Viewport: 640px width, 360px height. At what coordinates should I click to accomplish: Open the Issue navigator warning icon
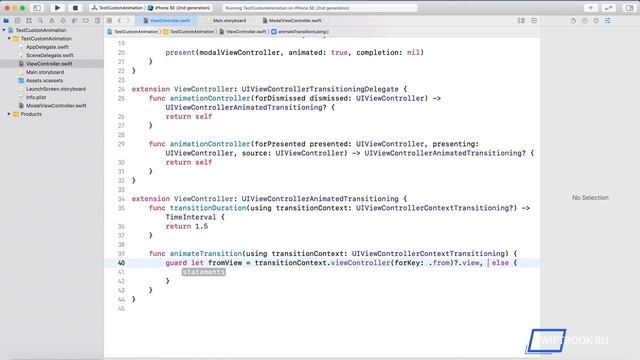click(x=52, y=20)
